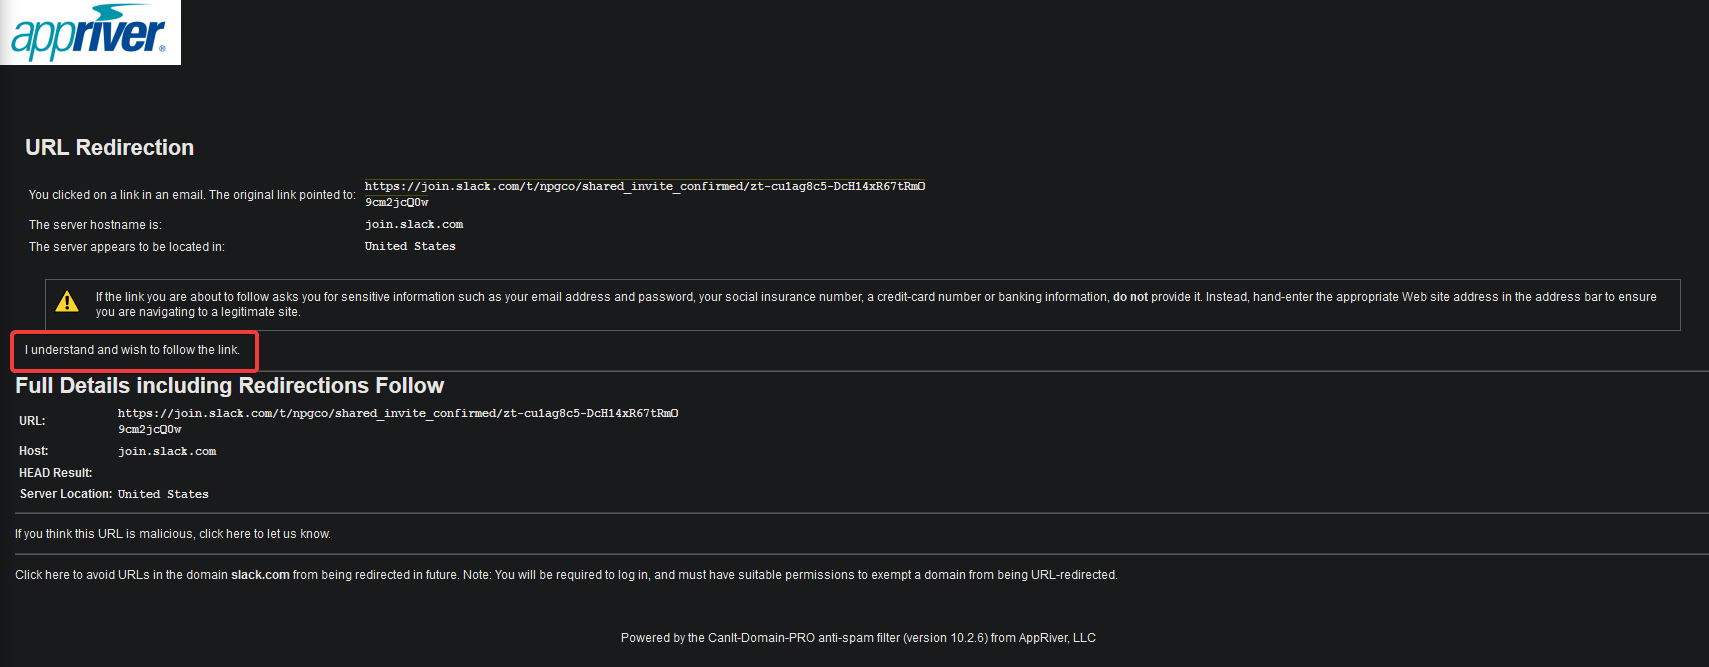Screen dimensions: 1709x667
Task: Click the bold slack.com domain text
Action: coord(260,575)
